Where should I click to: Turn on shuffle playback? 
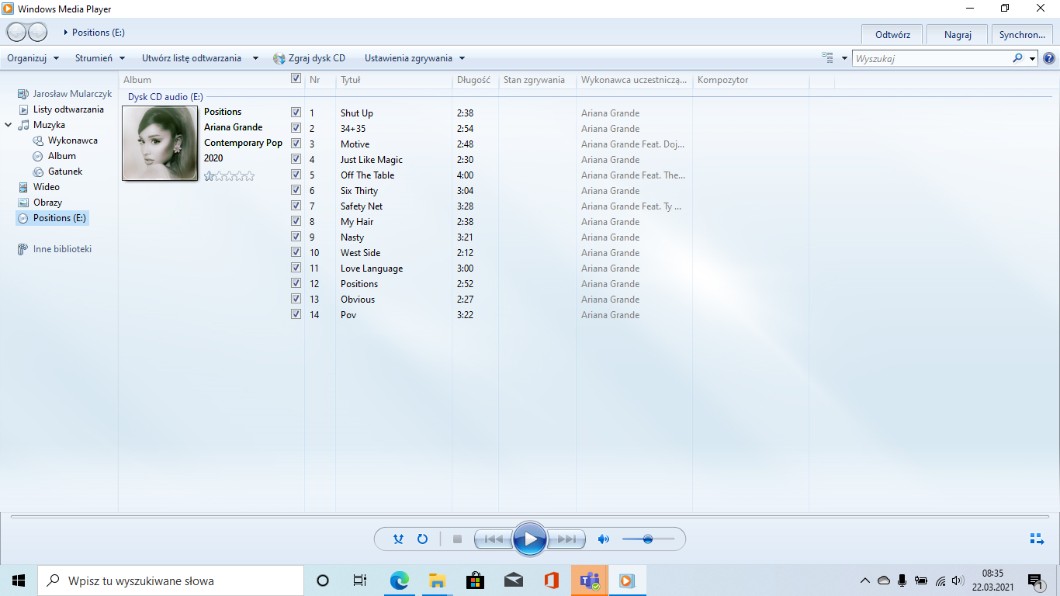click(398, 539)
